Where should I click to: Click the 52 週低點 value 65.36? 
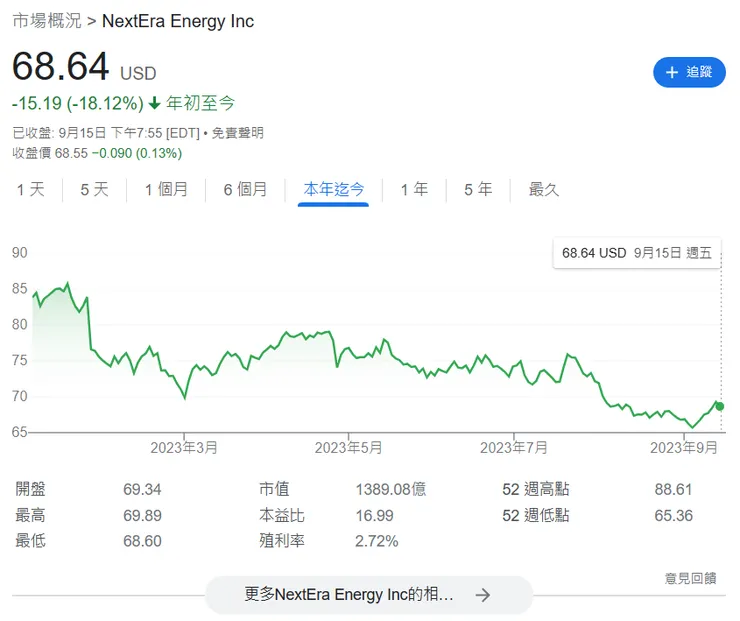(x=673, y=515)
